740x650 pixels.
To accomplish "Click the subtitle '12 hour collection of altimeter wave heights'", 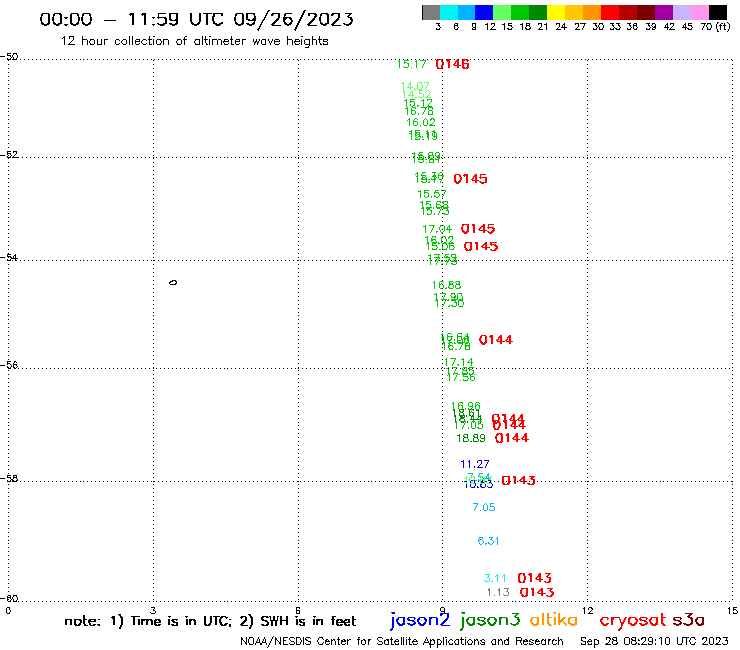I will click(x=194, y=41).
